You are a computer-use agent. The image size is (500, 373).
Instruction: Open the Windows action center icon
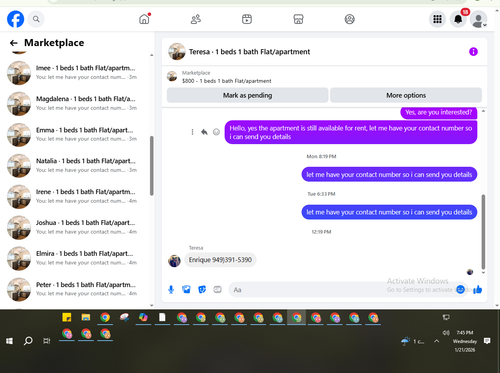pos(487,341)
